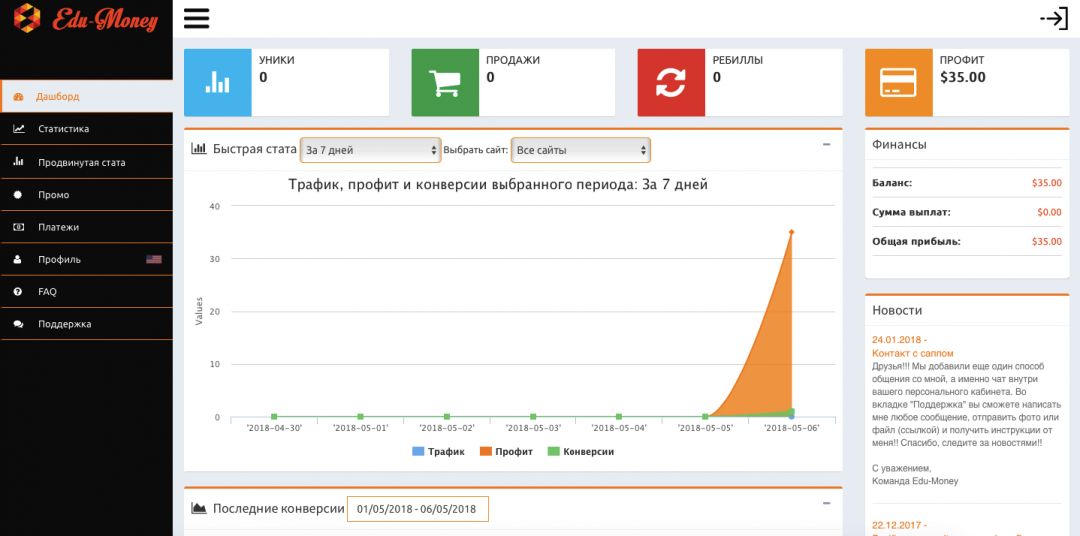Collapse the Быстрая стата panel
Viewport: 1080px width, 536px height.
pos(827,145)
